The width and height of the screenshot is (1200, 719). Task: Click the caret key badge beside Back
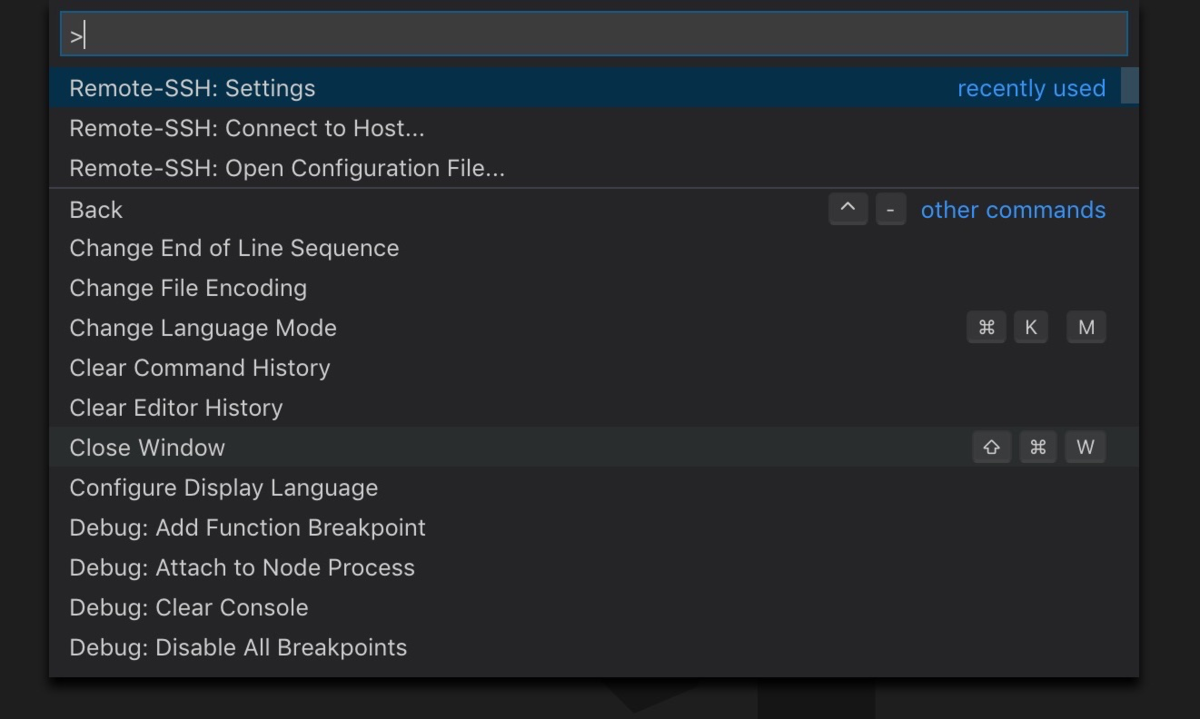pos(848,209)
